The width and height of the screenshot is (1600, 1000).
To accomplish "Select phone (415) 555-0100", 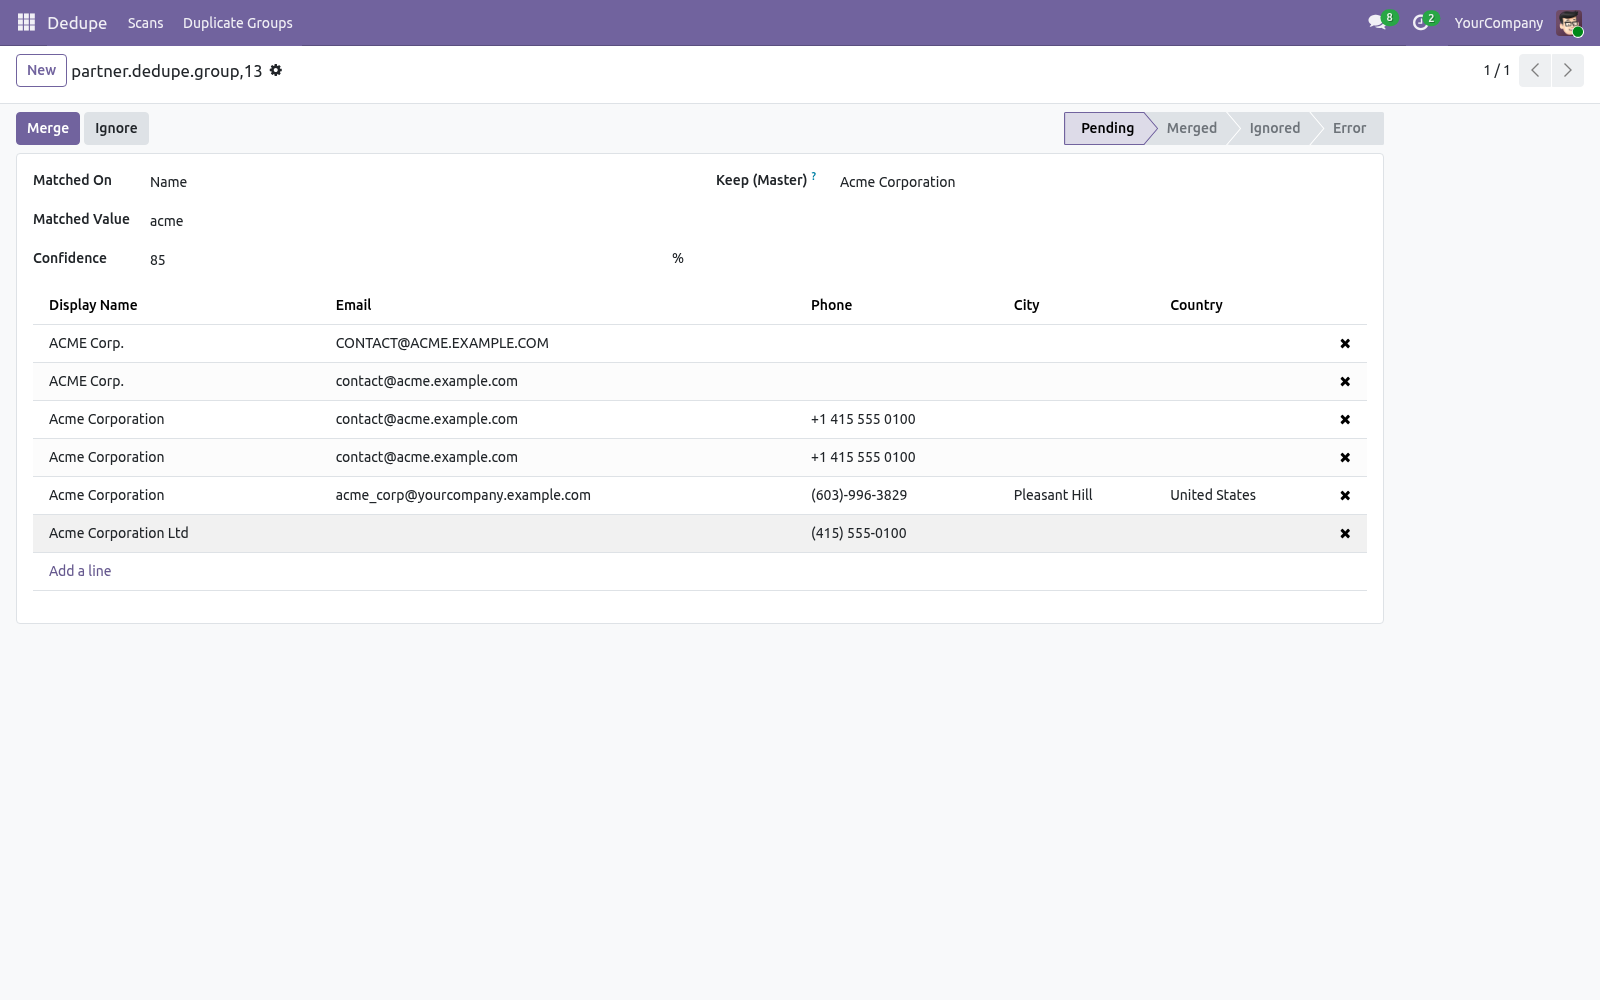I will [x=859, y=533].
